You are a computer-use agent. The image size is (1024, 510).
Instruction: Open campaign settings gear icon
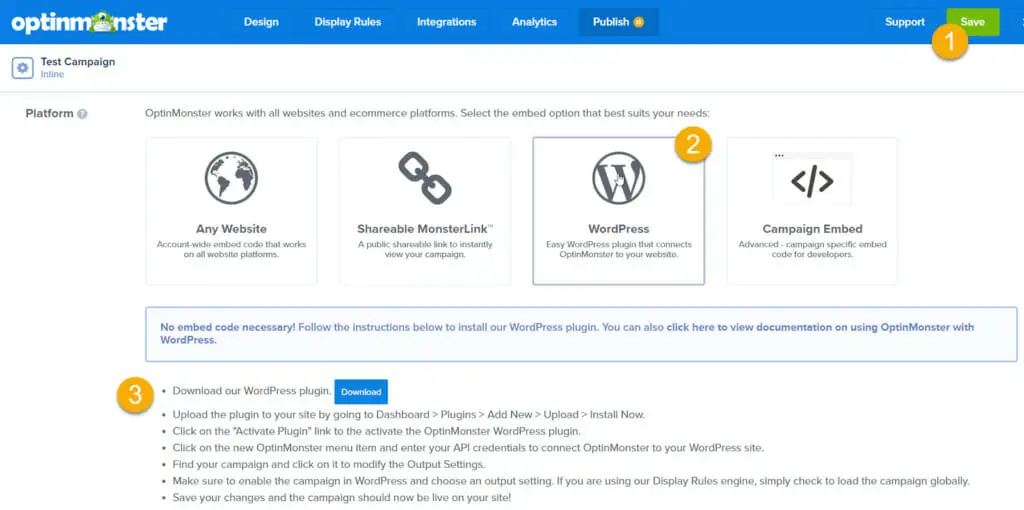(x=23, y=68)
